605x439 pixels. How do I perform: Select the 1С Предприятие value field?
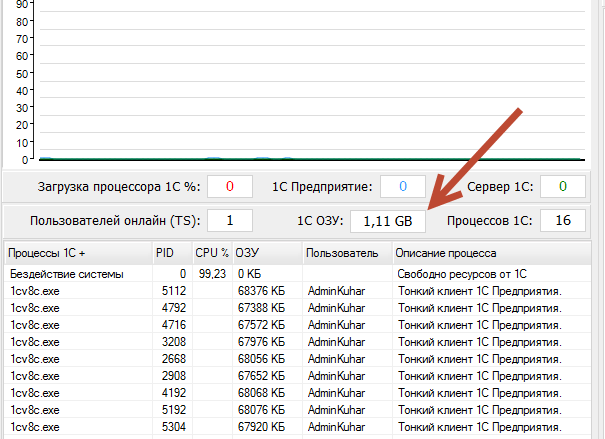tap(402, 186)
